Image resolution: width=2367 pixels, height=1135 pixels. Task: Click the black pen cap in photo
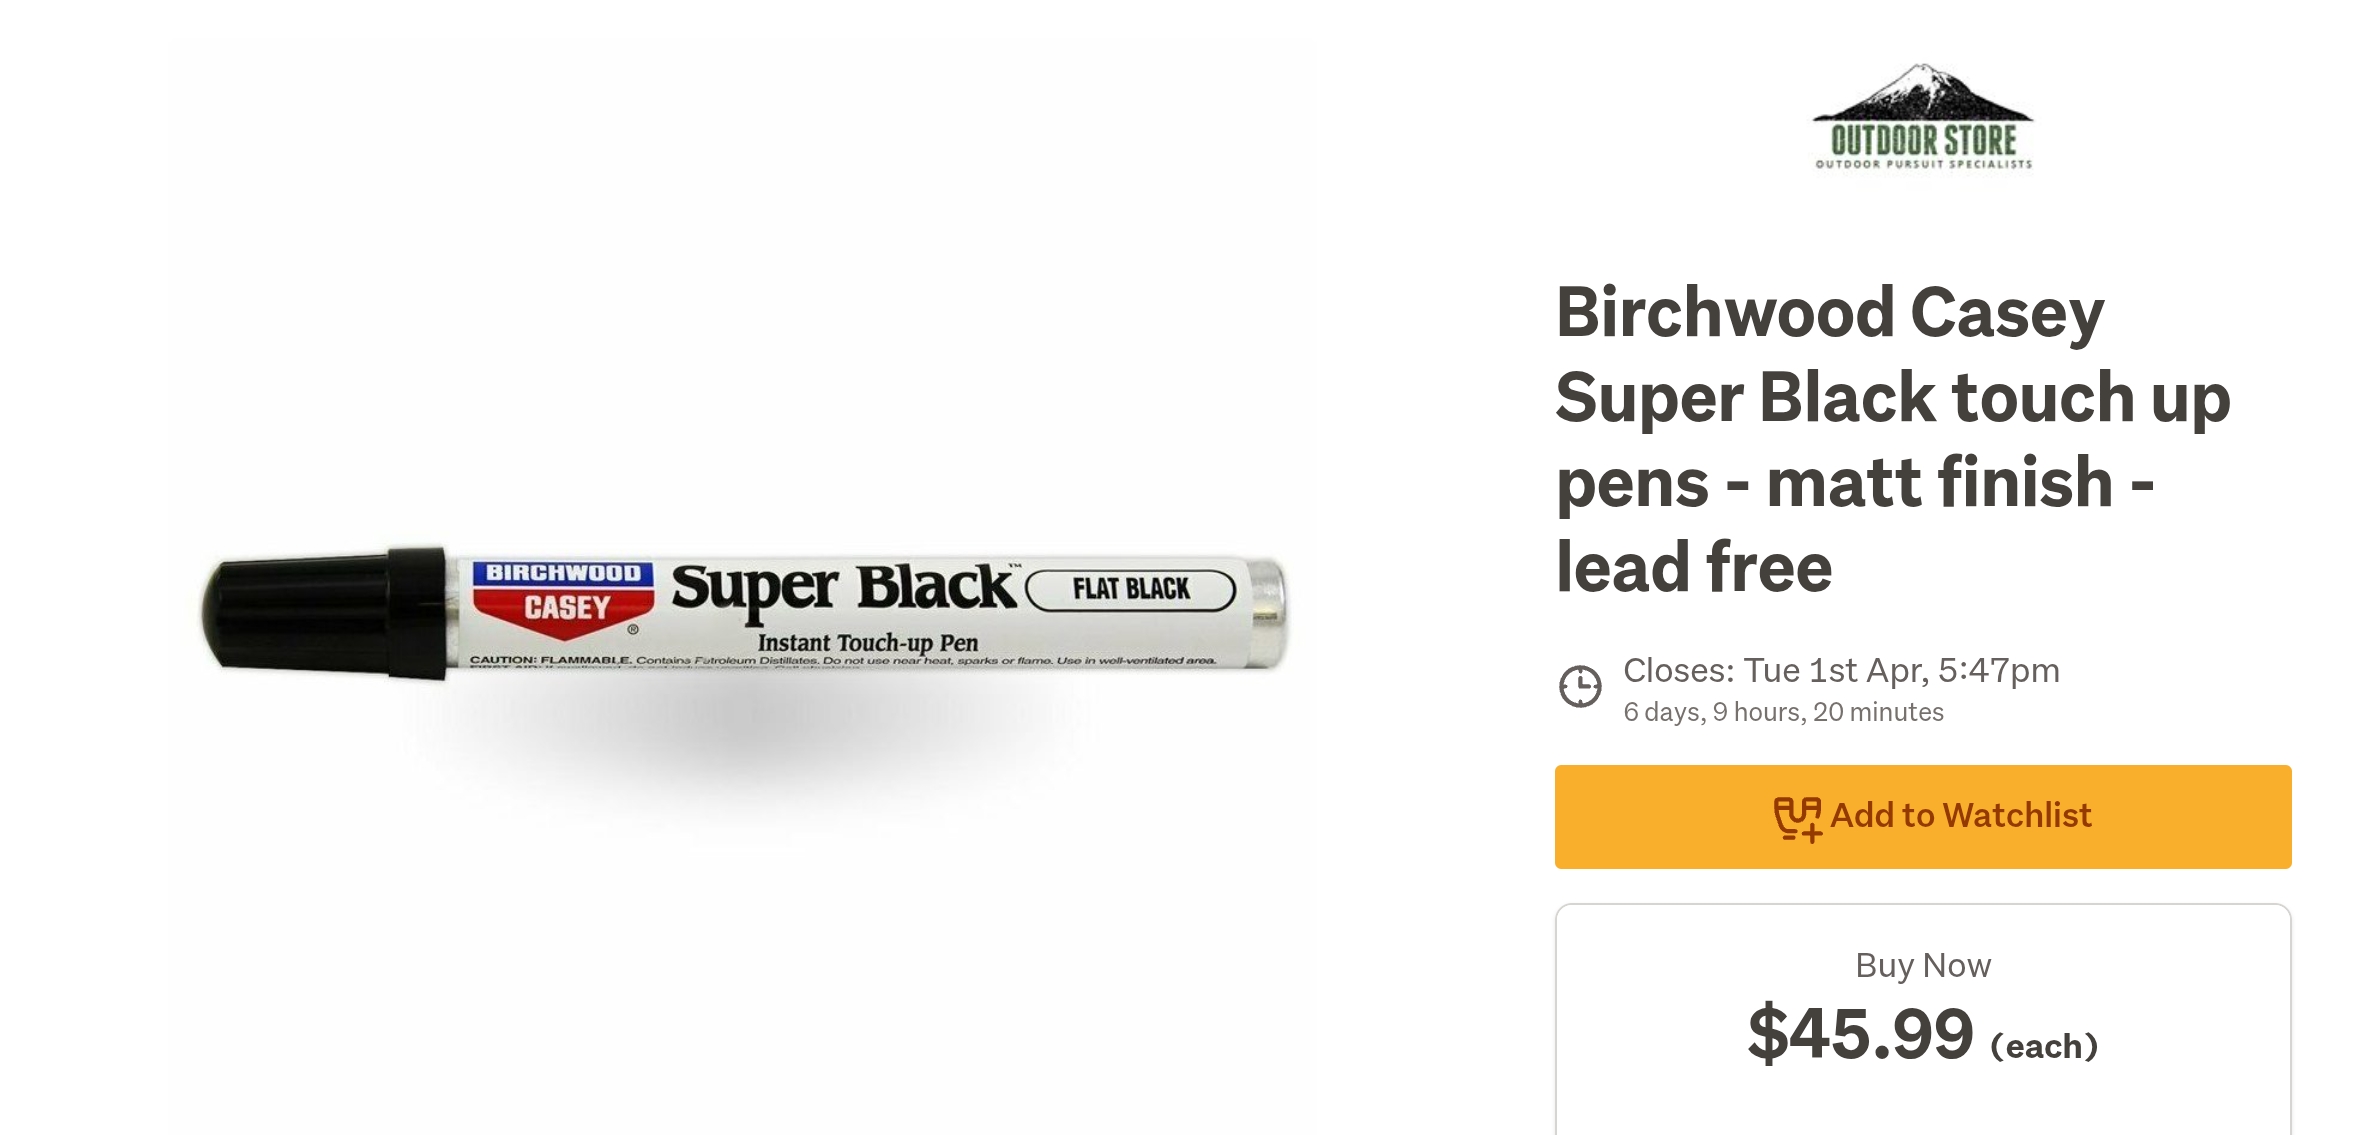325,612
